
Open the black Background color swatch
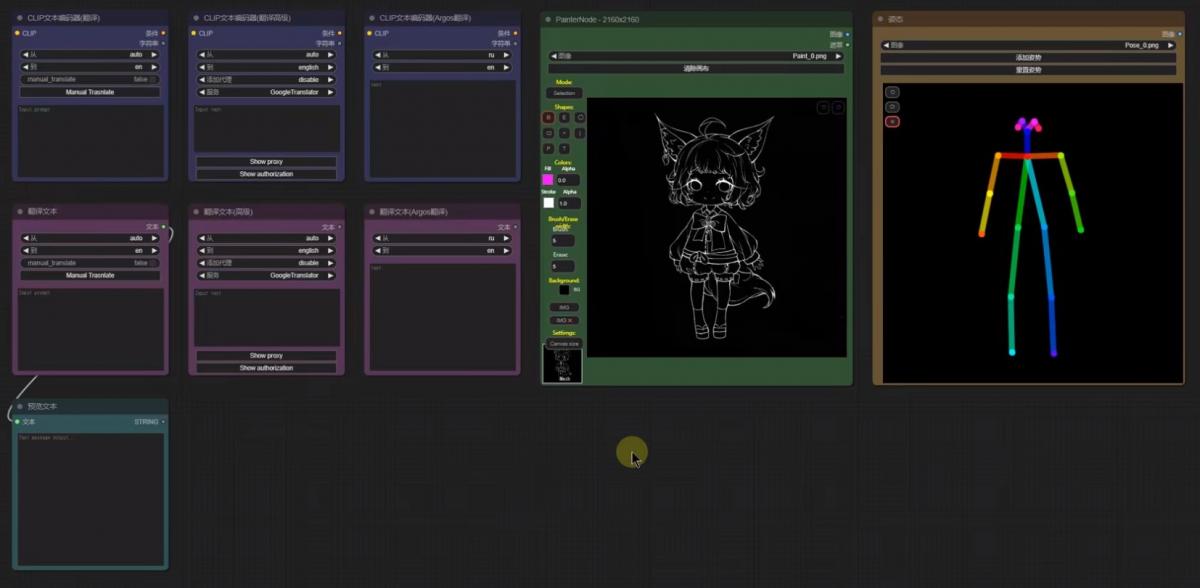564,290
